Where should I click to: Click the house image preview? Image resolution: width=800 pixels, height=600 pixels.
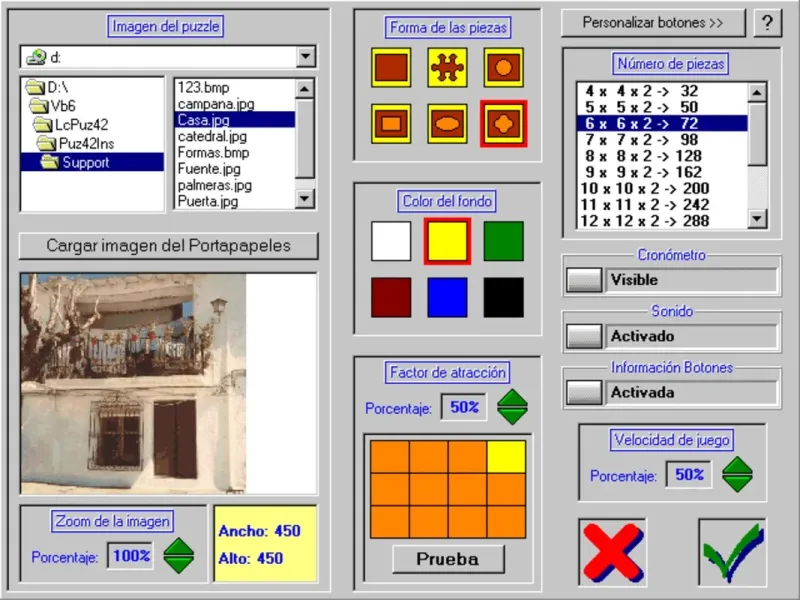tap(134, 384)
